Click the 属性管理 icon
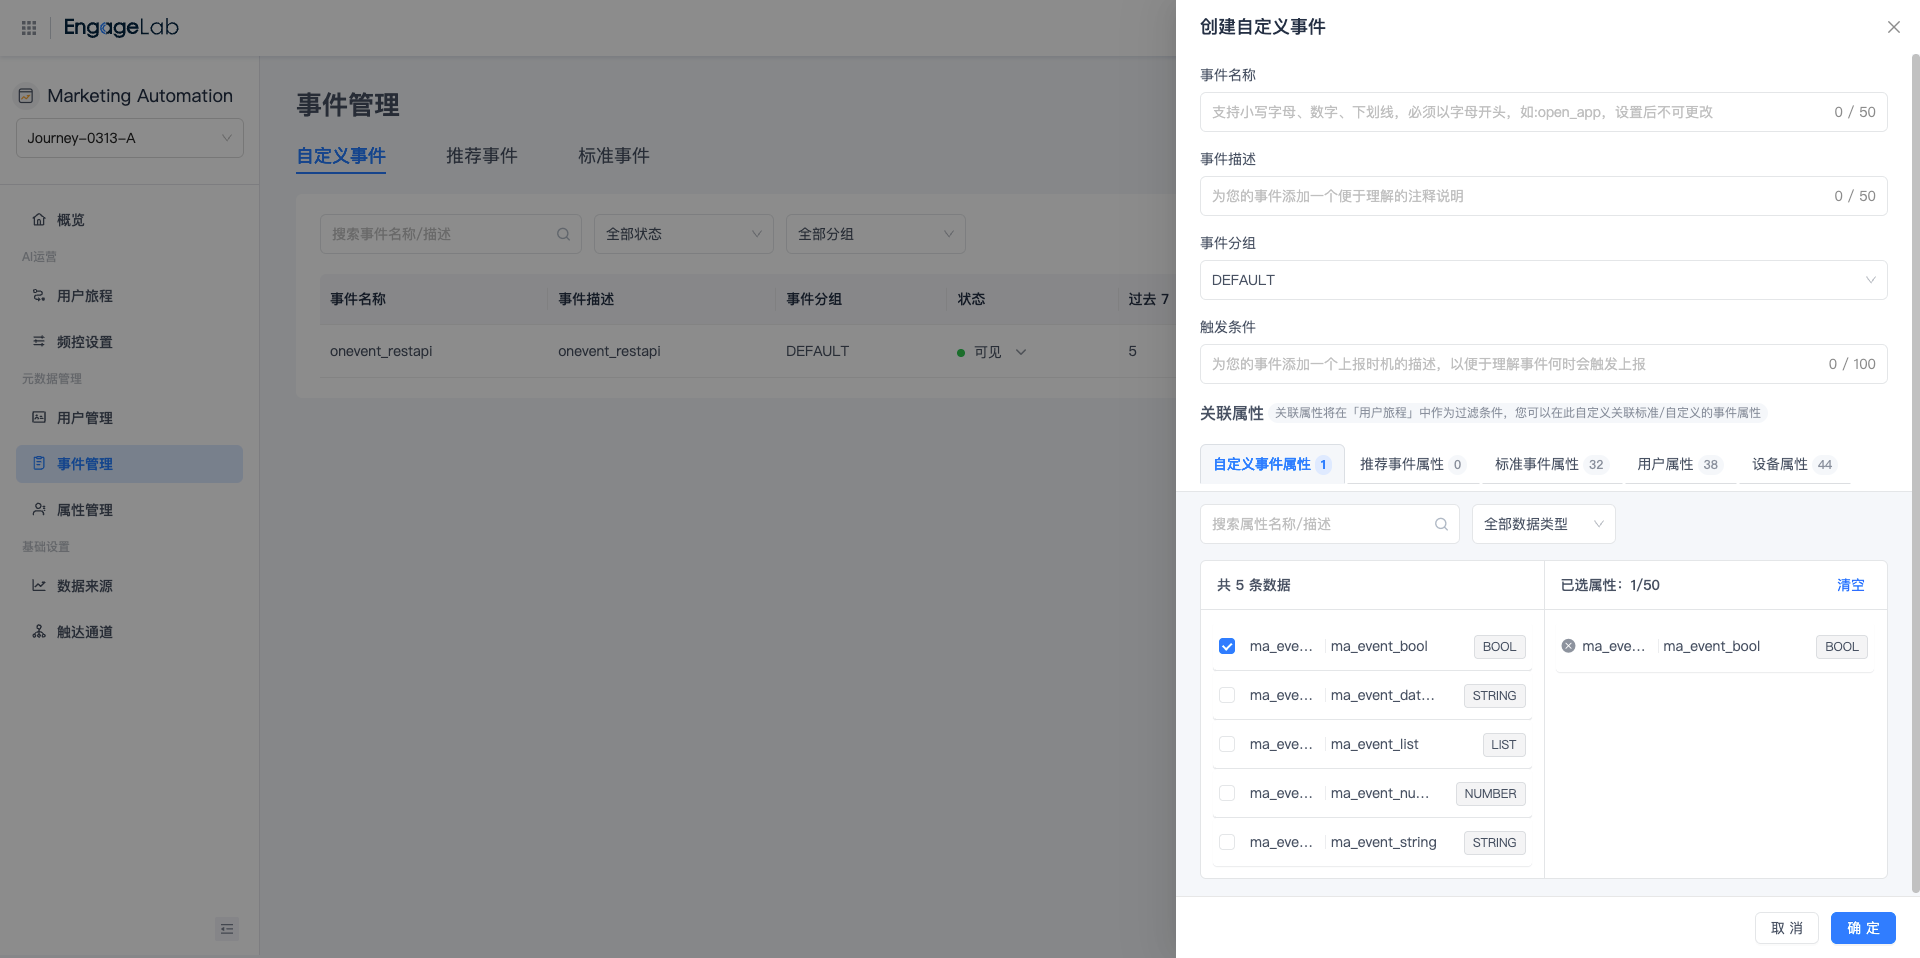 [38, 509]
